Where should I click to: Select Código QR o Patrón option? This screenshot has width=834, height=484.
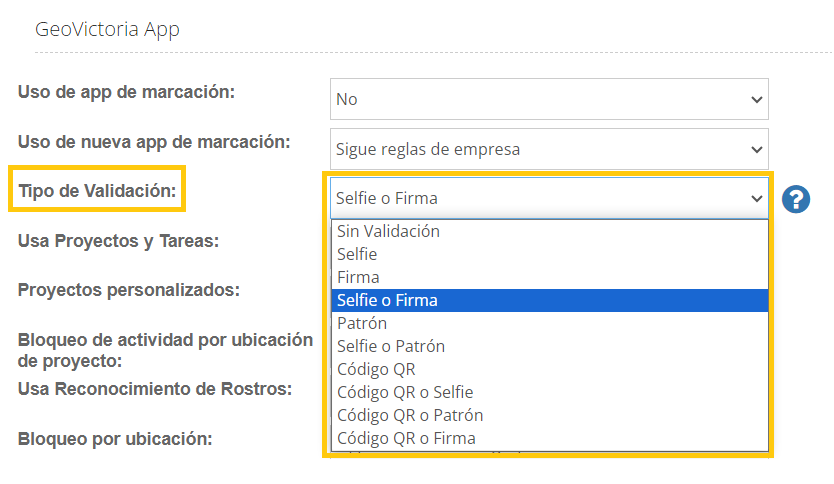410,415
